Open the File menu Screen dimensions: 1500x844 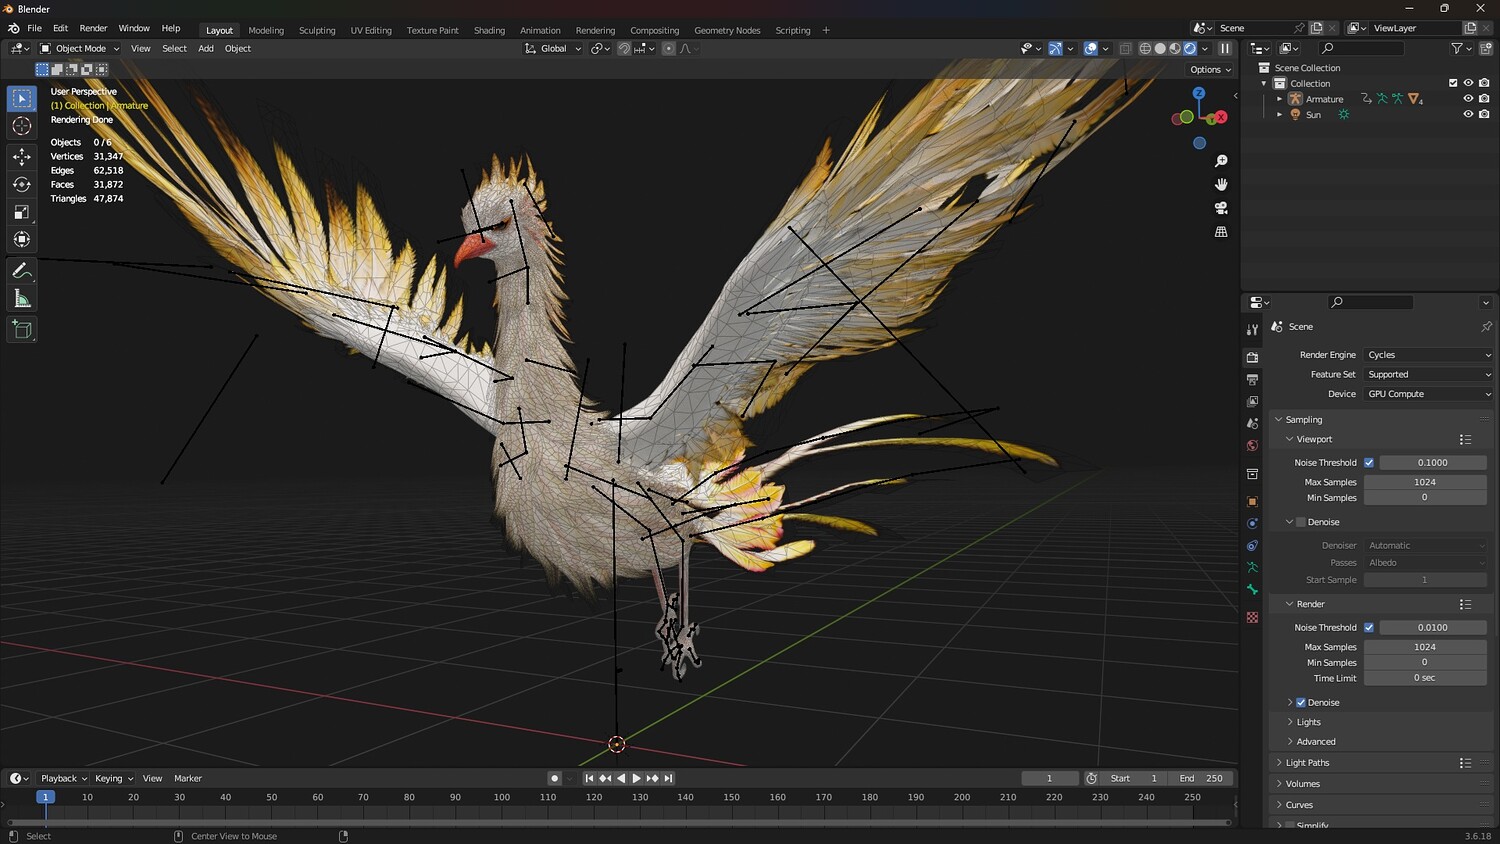[x=34, y=28]
